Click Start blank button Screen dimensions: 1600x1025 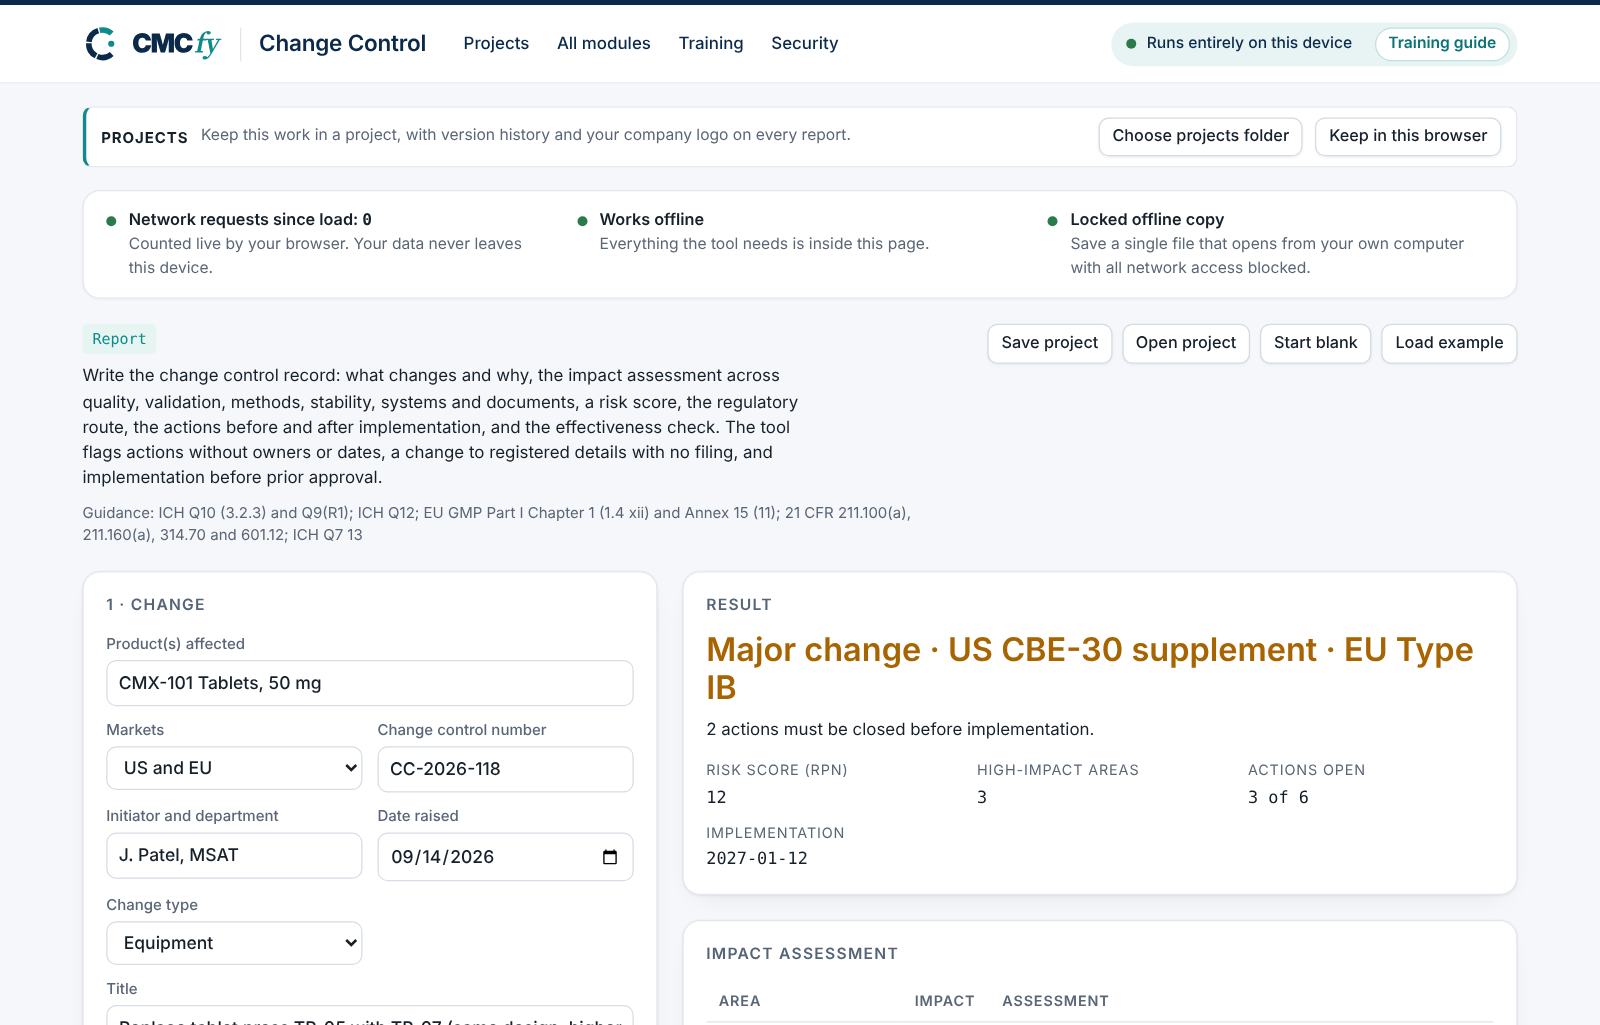pos(1315,343)
